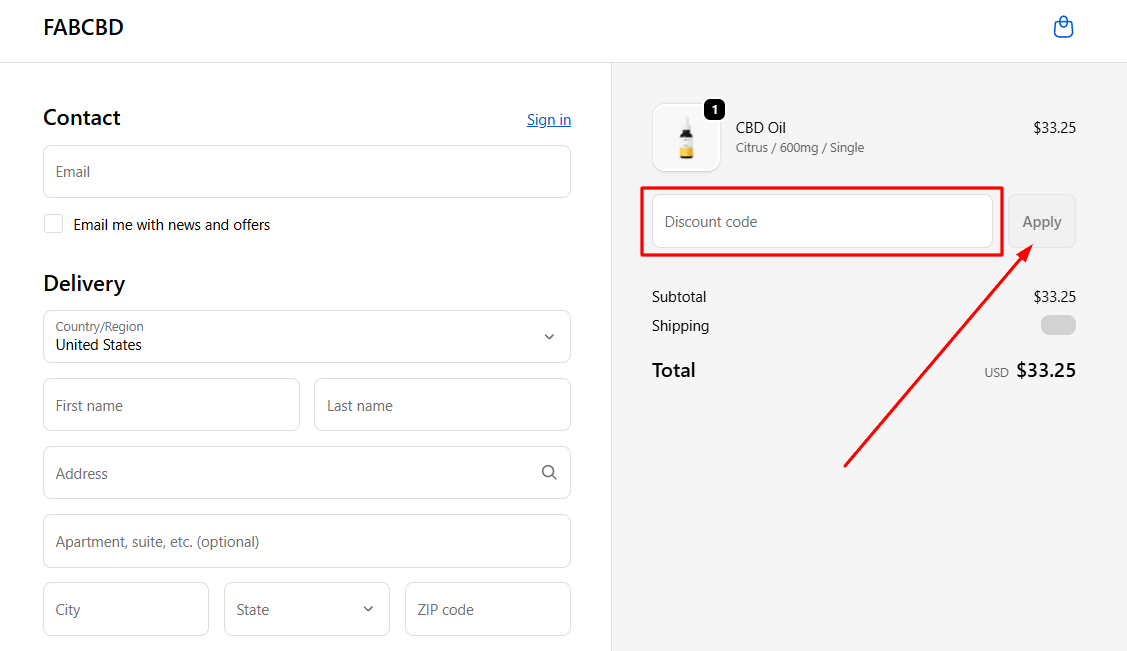Viewport: 1127px width, 651px height.
Task: Click the Citrus / 600mg / Single variant text
Action: (x=800, y=147)
